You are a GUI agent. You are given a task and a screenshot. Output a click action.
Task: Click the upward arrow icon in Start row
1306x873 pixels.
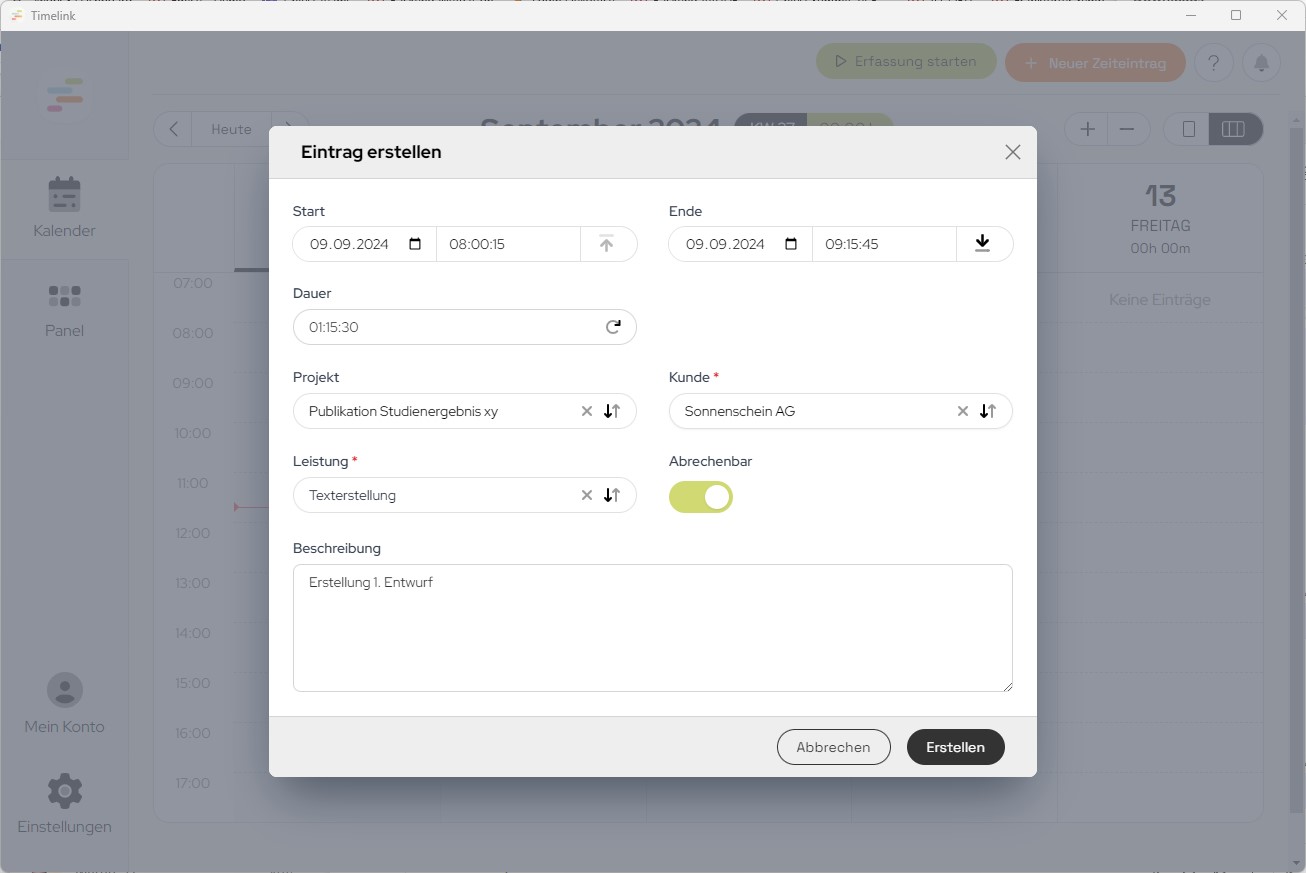pos(606,244)
